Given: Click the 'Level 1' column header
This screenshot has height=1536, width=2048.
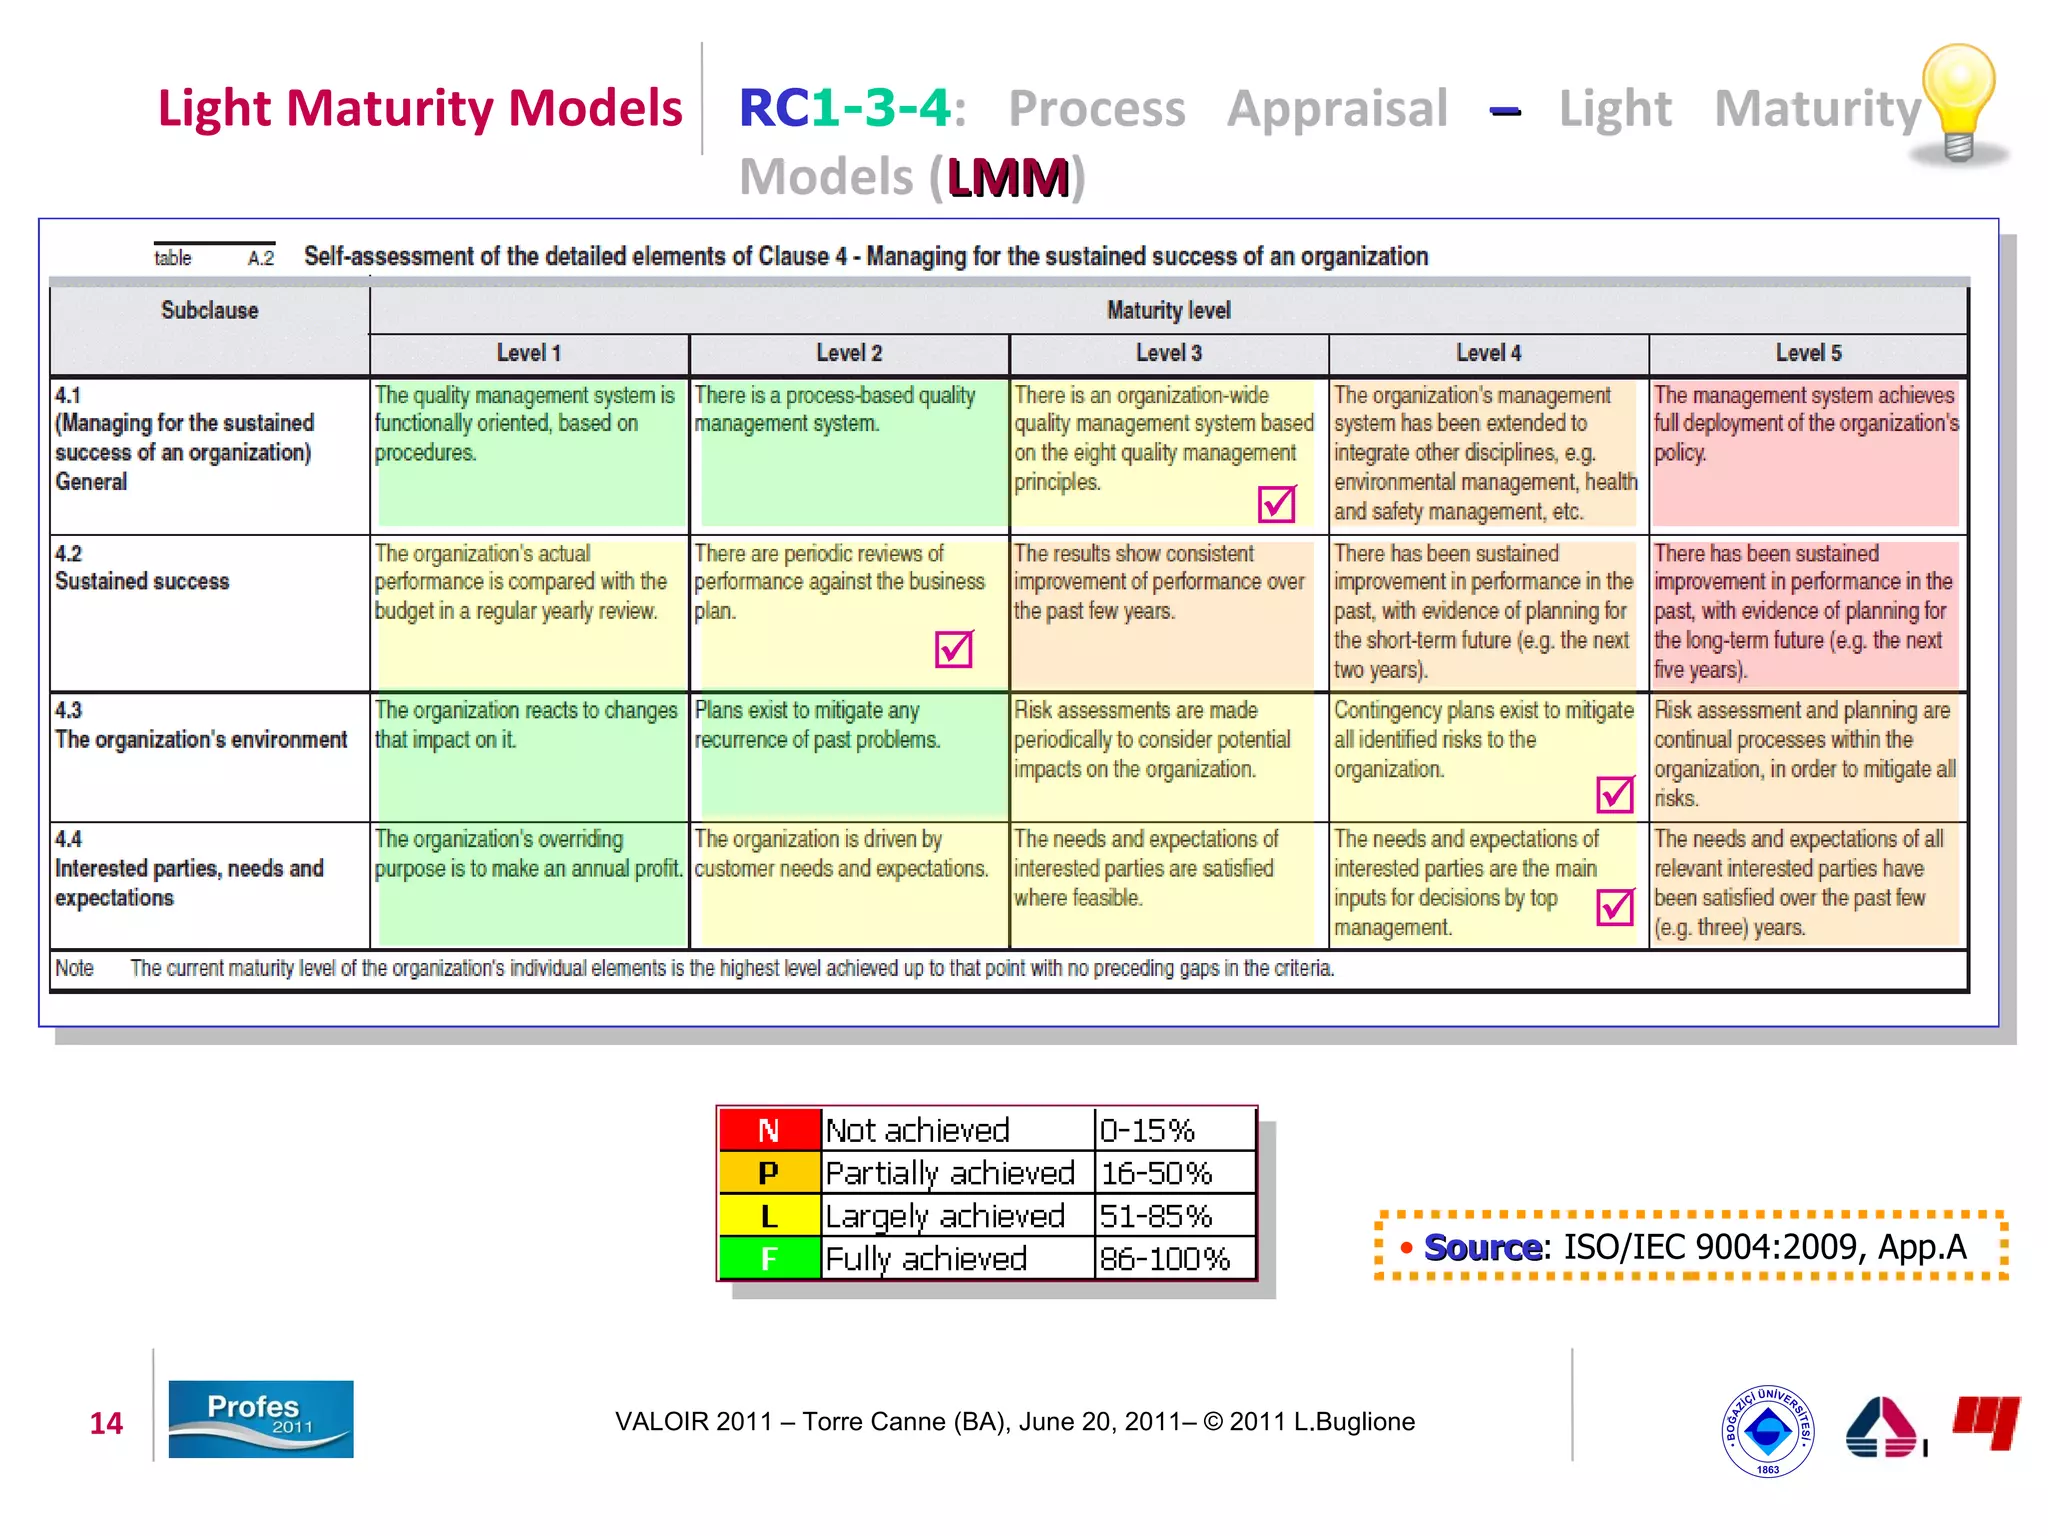Looking at the screenshot, I should [x=529, y=353].
